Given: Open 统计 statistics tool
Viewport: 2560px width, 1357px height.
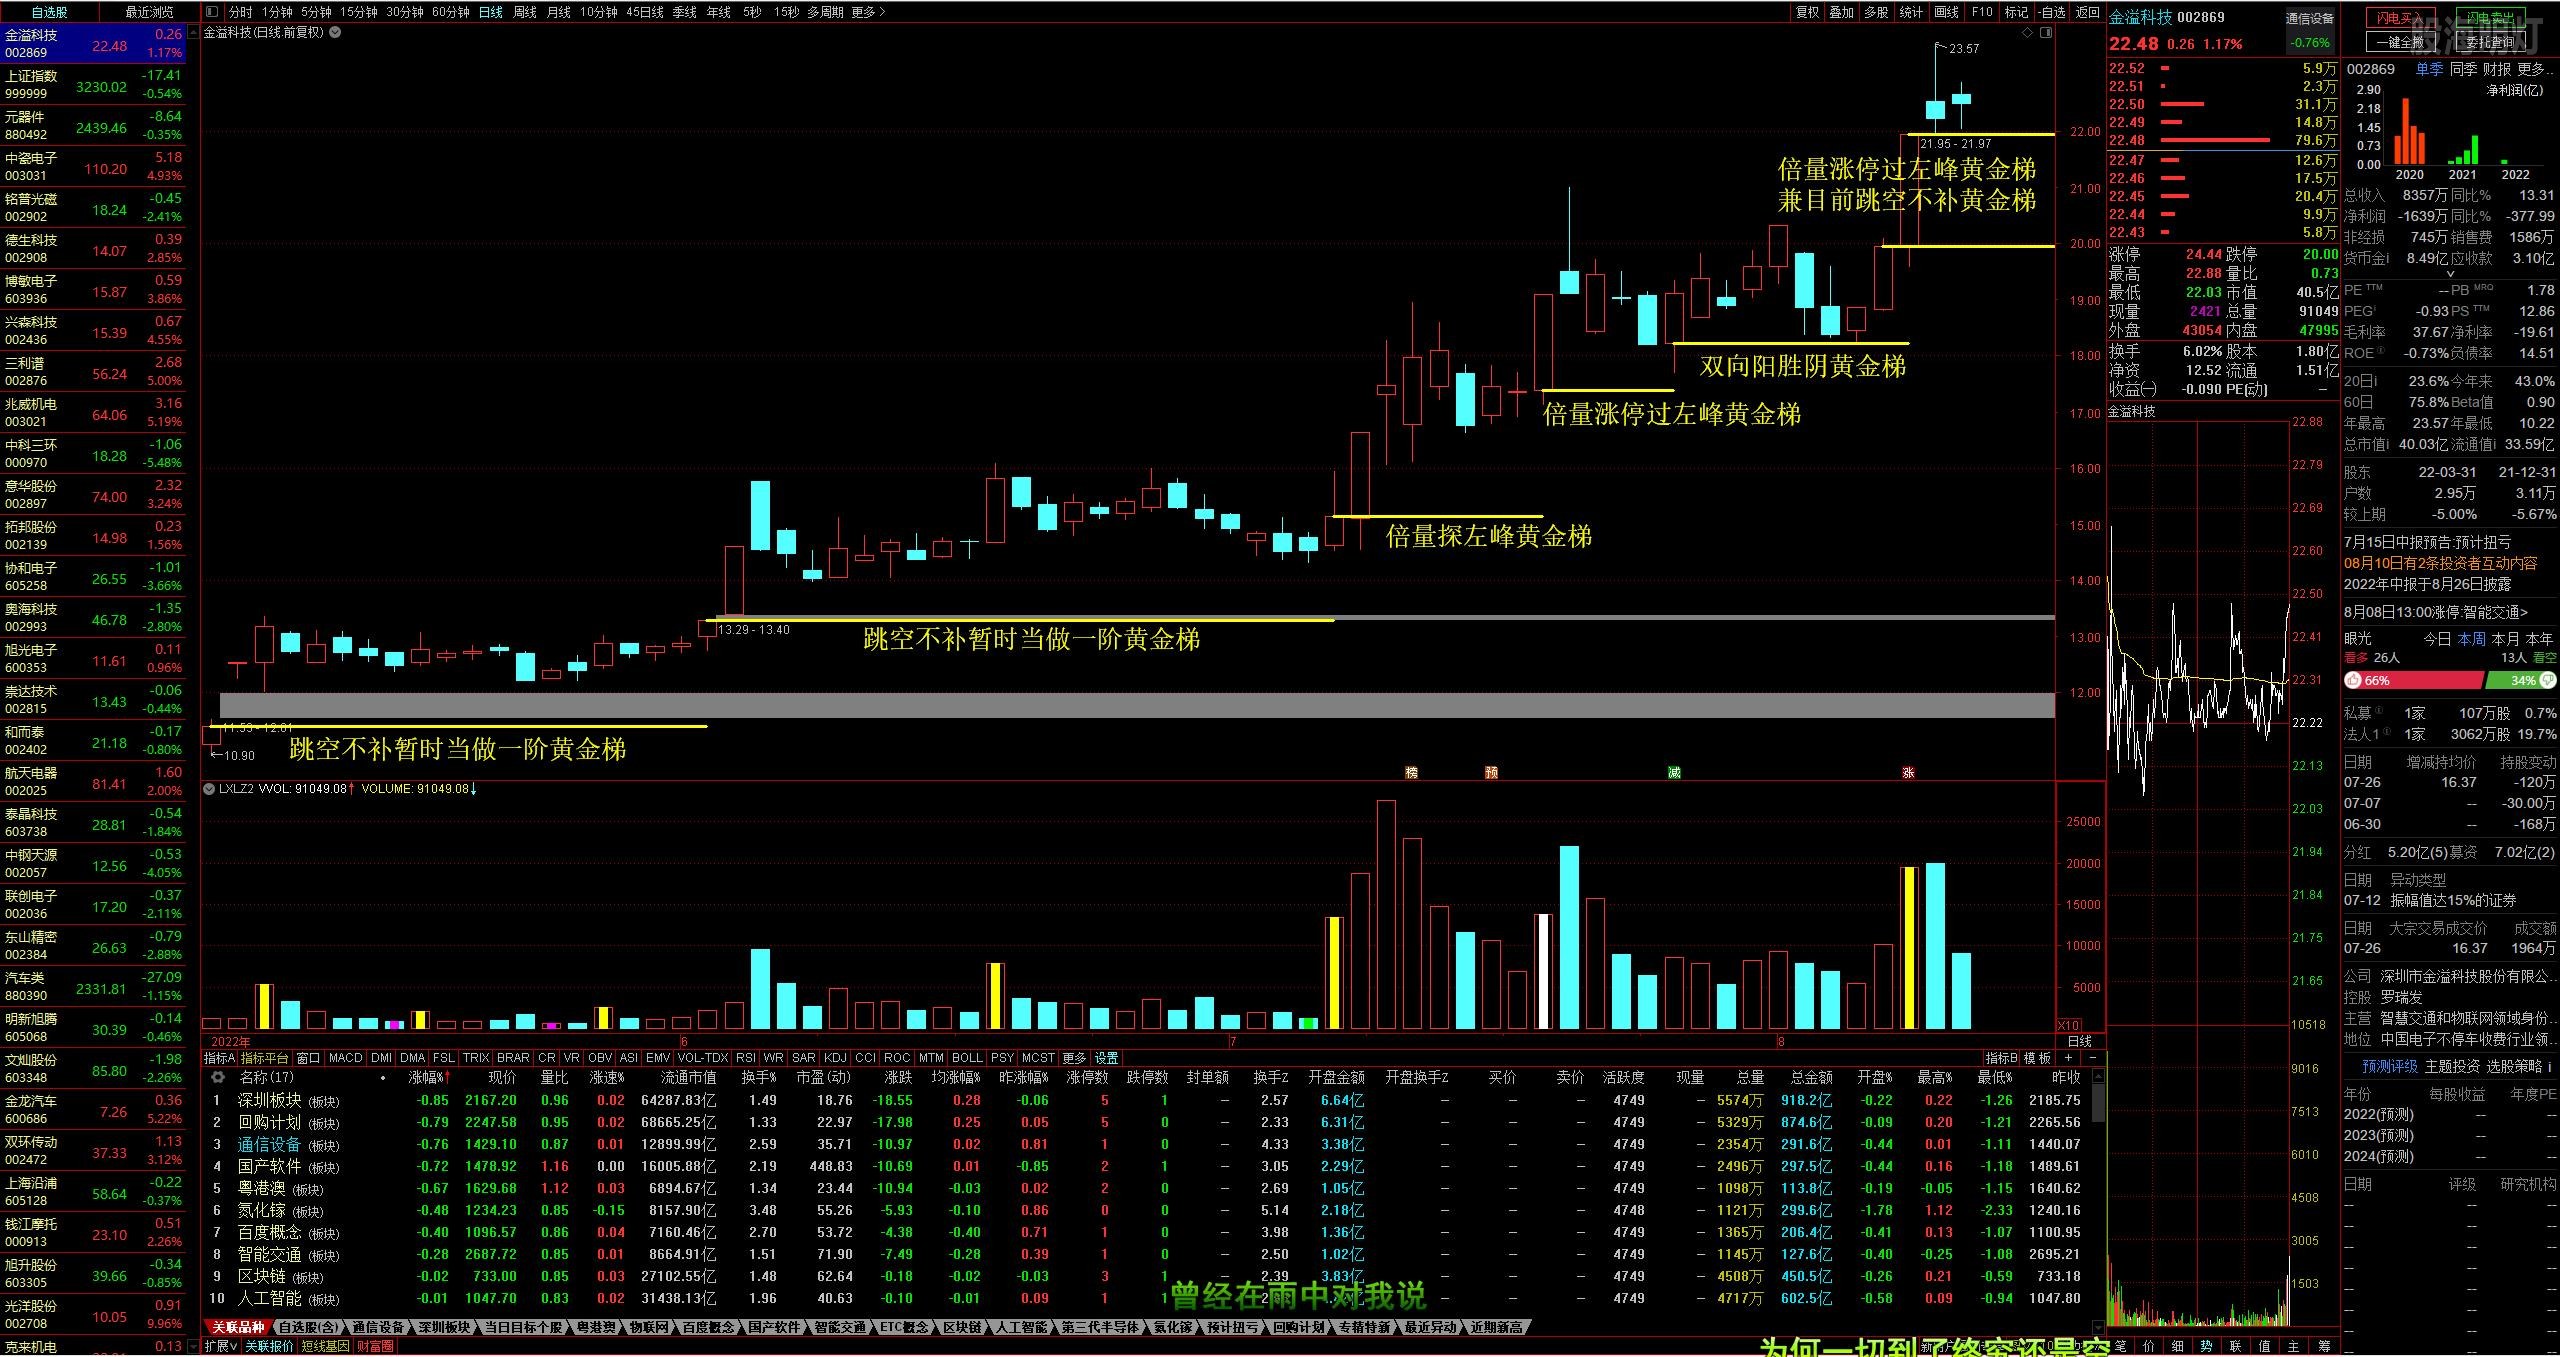Looking at the screenshot, I should tap(1911, 12).
